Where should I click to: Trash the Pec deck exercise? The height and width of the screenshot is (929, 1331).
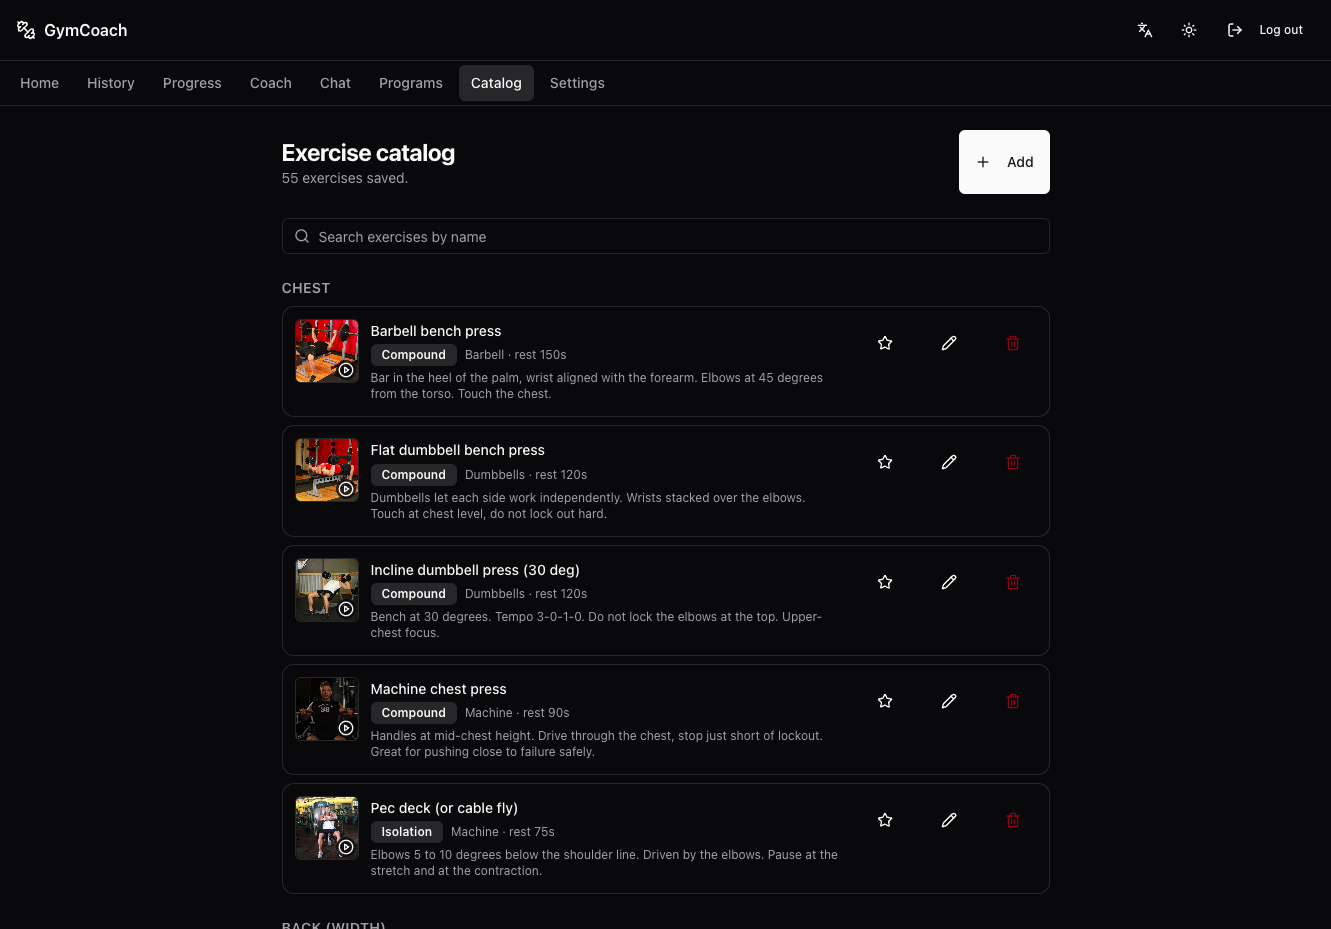[x=1013, y=820]
